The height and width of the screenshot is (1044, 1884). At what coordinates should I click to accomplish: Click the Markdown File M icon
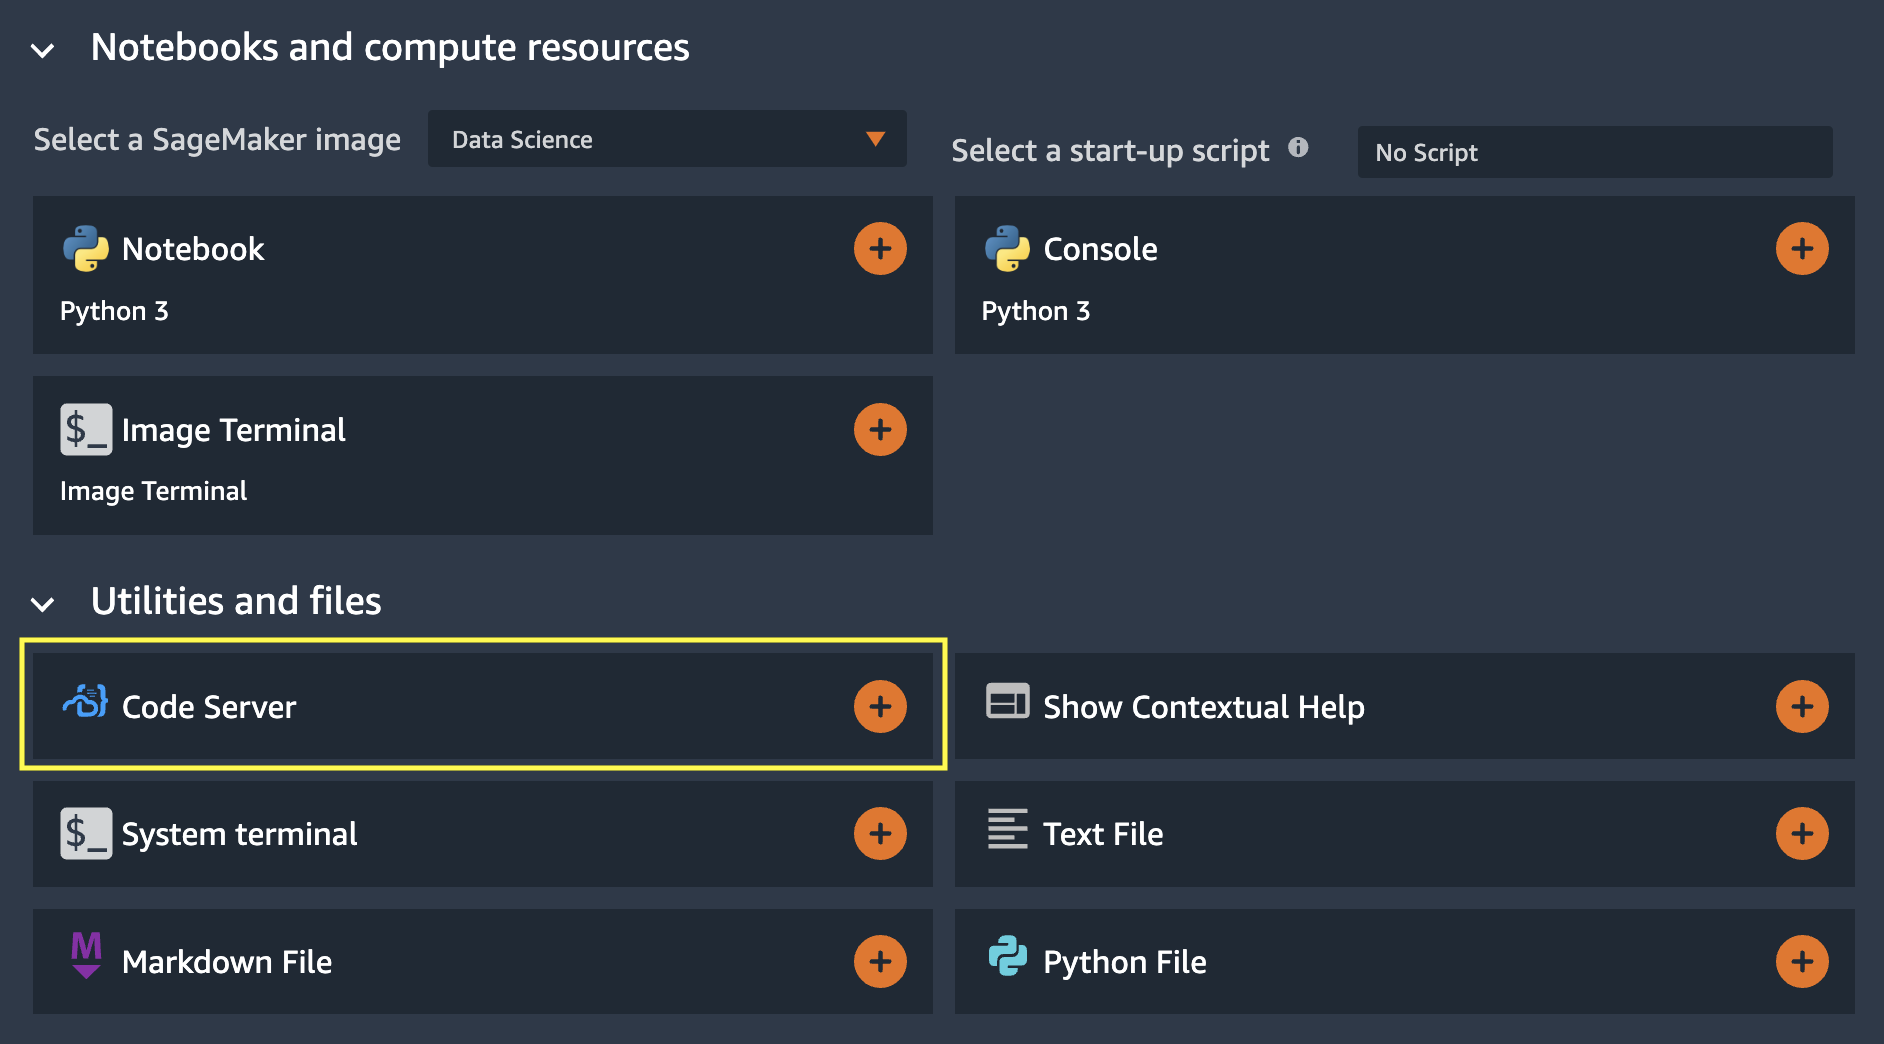pyautogui.click(x=86, y=955)
